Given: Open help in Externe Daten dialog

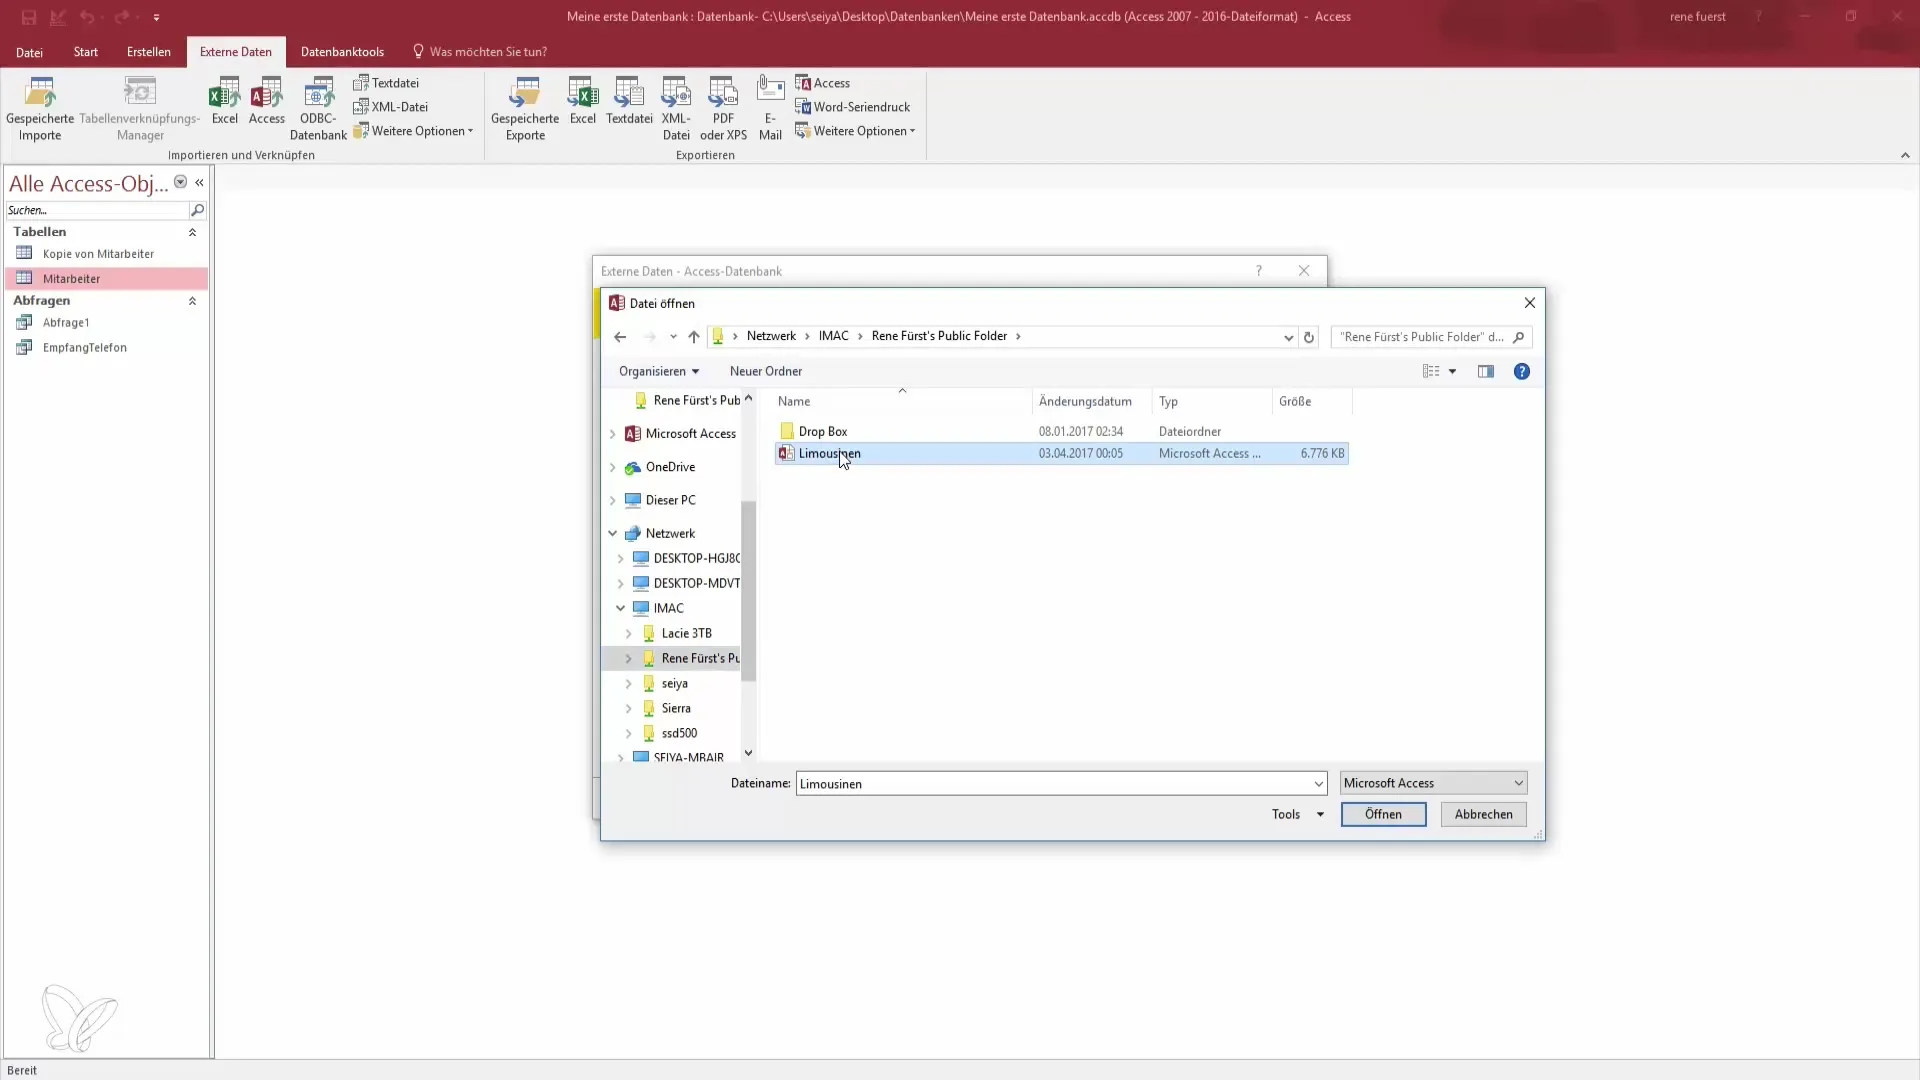Looking at the screenshot, I should click(x=1259, y=271).
